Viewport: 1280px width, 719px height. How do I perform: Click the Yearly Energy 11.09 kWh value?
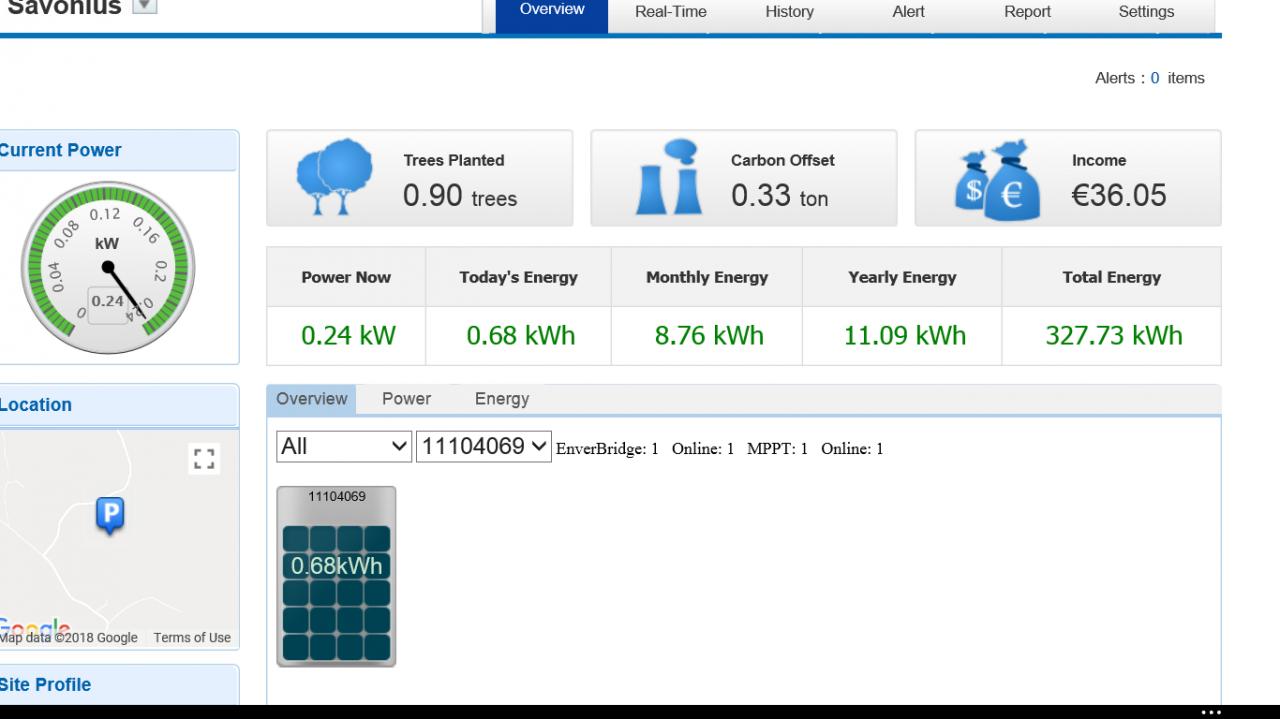pos(905,336)
